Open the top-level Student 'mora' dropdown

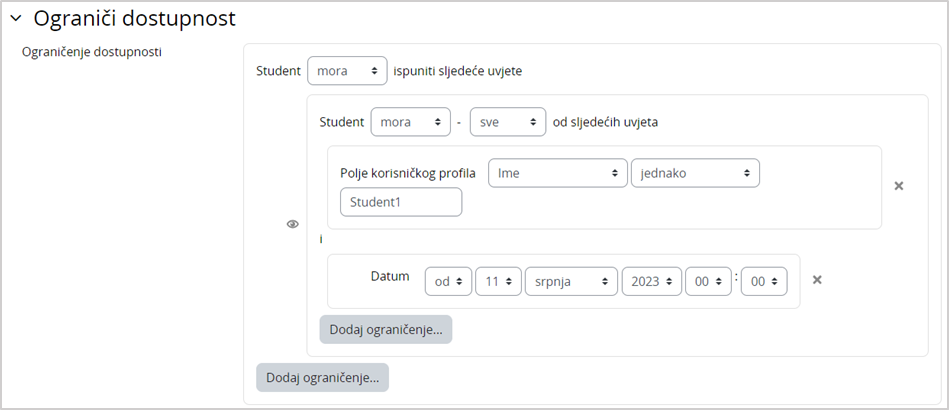tap(347, 71)
